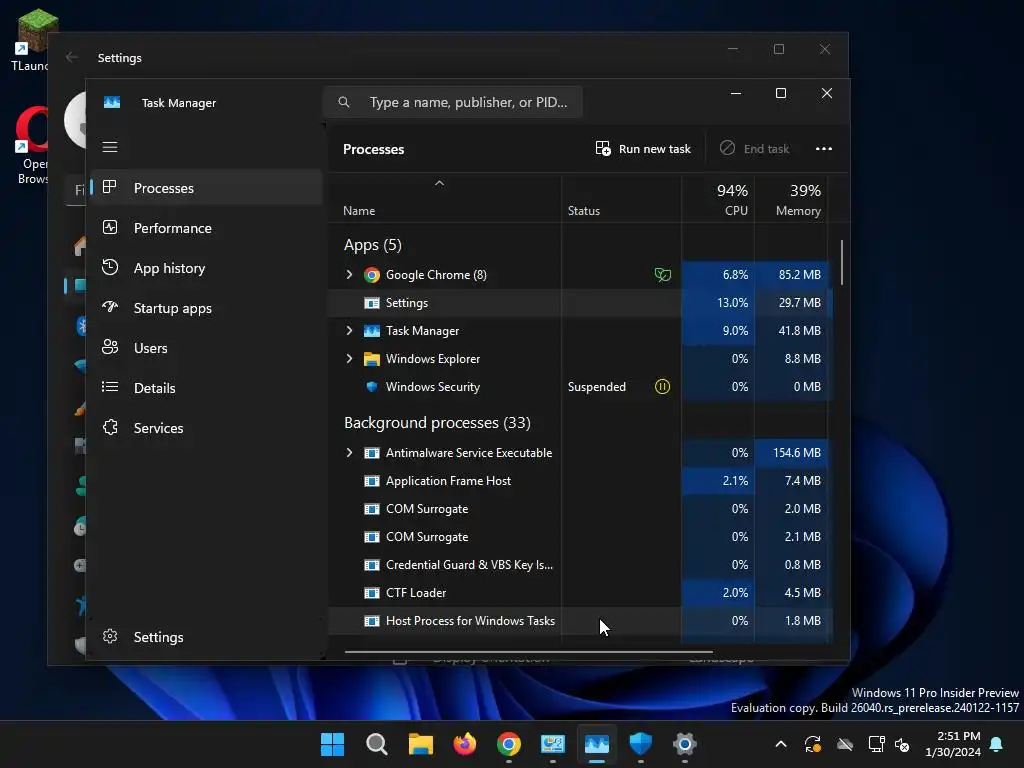Open the Control Panel icon in the taskbar
This screenshot has height=768, width=1024.
552,744
